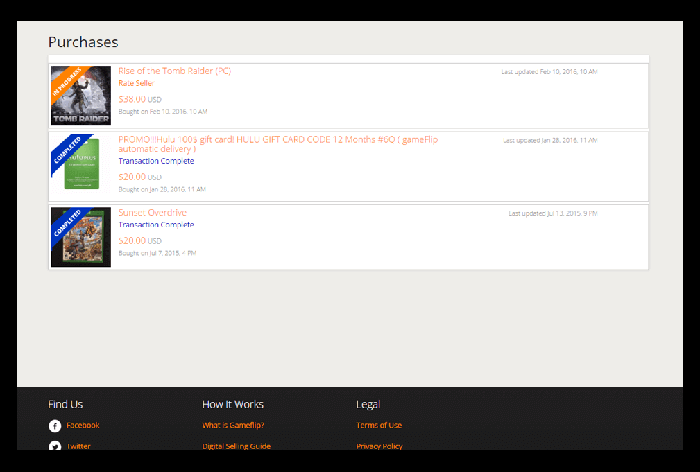This screenshot has height=472, width=700.
Task: Open the Sunset Overdrive purchase title
Action: pyautogui.click(x=152, y=213)
